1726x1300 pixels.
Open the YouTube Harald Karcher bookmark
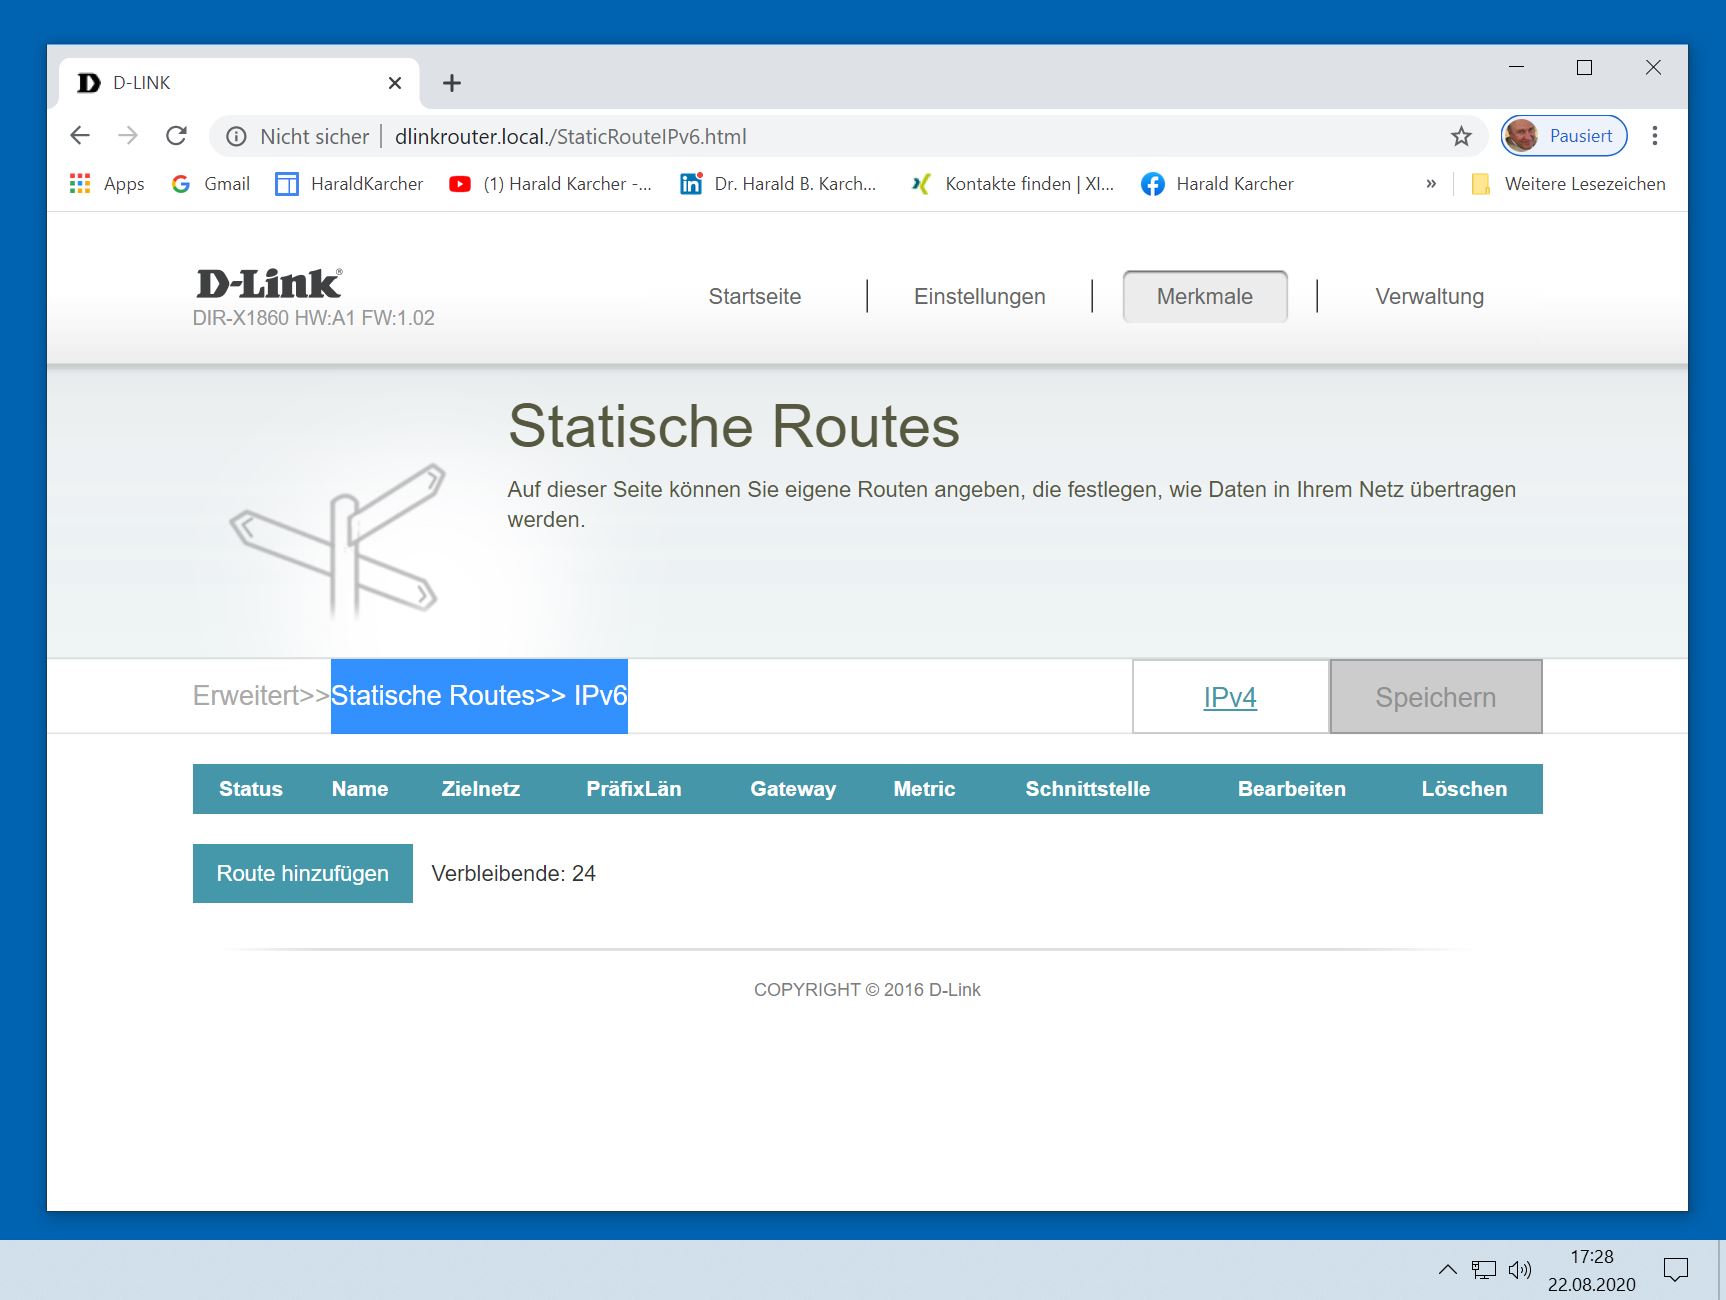click(x=551, y=184)
